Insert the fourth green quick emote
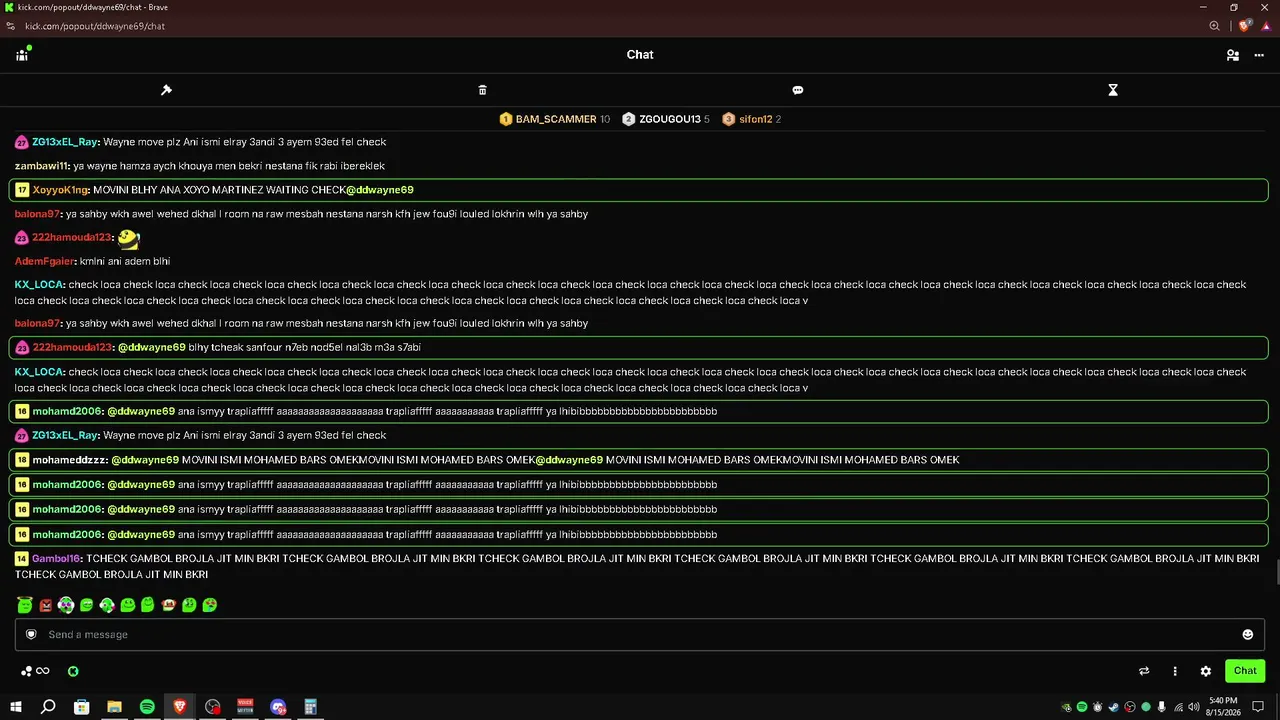1280x720 pixels. pos(86,605)
